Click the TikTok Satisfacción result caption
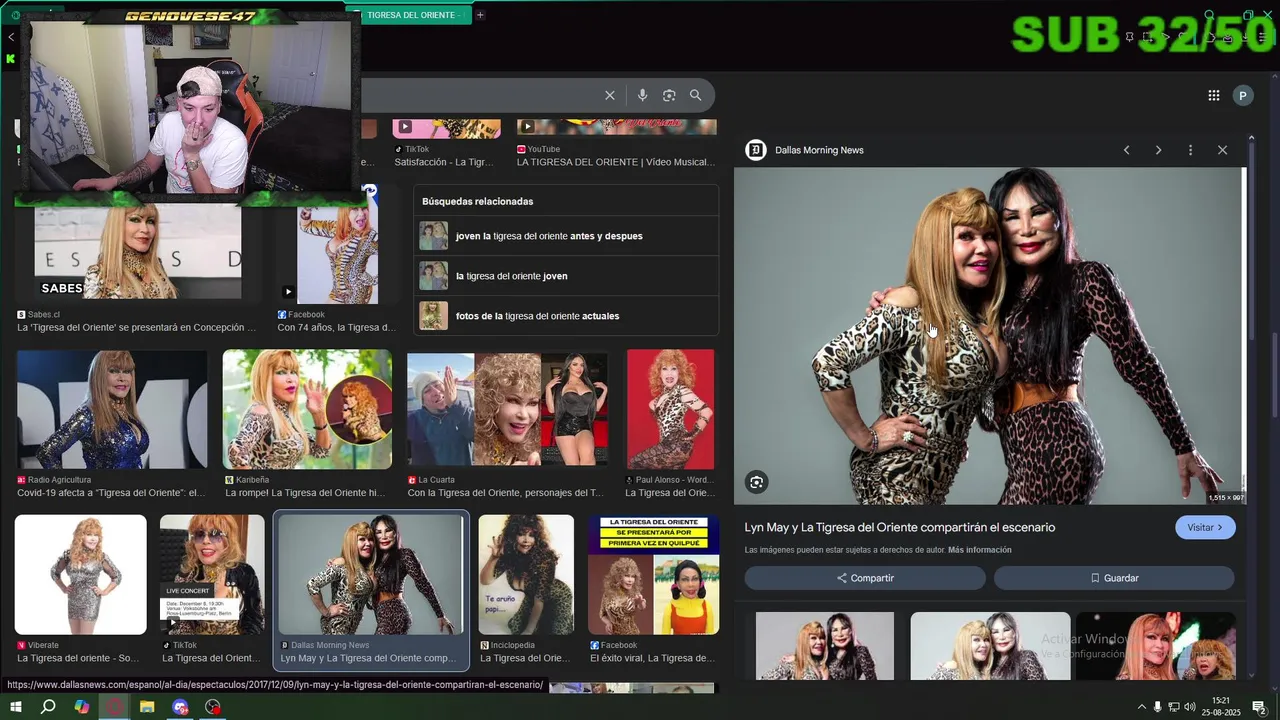Screen dimensions: 1280x720 444,162
